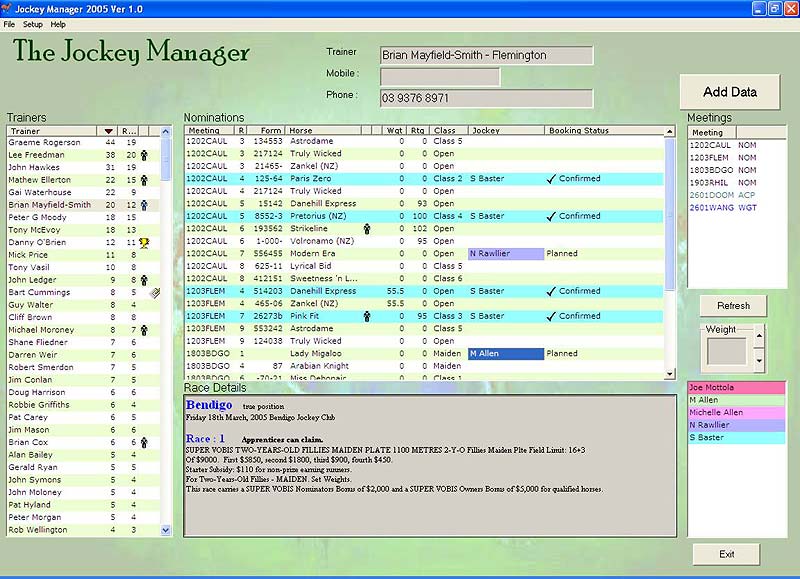Toggle Confirmed checkmark for Pretorius (NZ)
The height and width of the screenshot is (579, 800).
pyautogui.click(x=551, y=216)
